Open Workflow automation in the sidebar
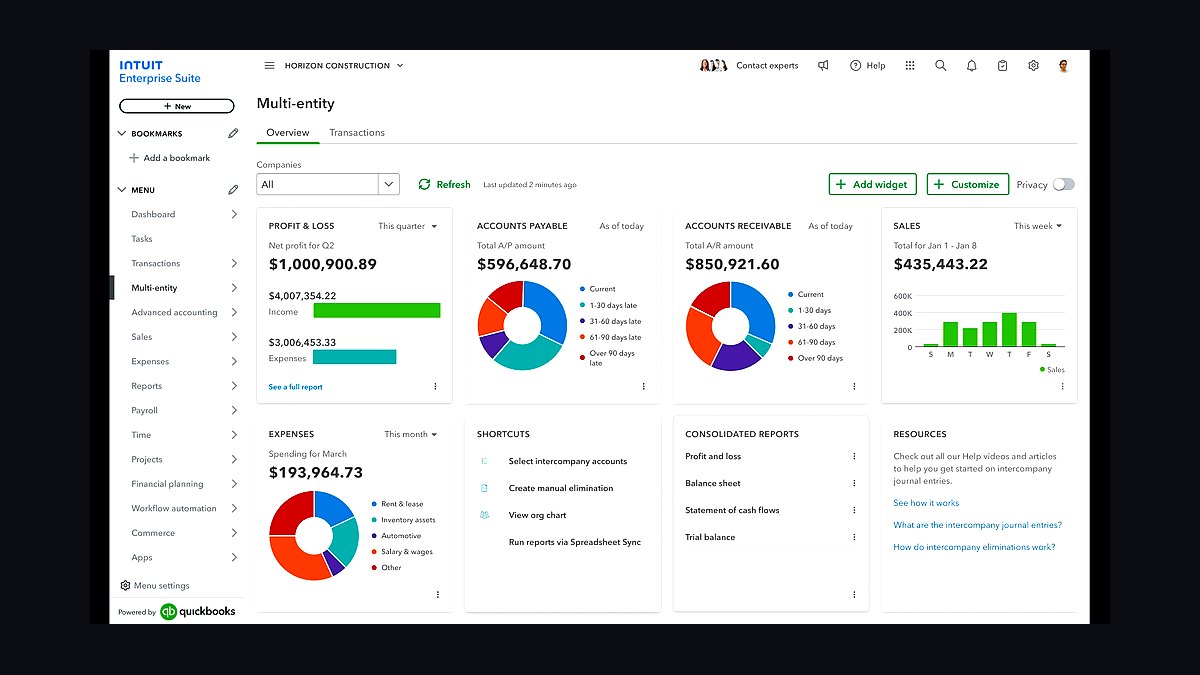Viewport: 1200px width, 675px height. [174, 508]
